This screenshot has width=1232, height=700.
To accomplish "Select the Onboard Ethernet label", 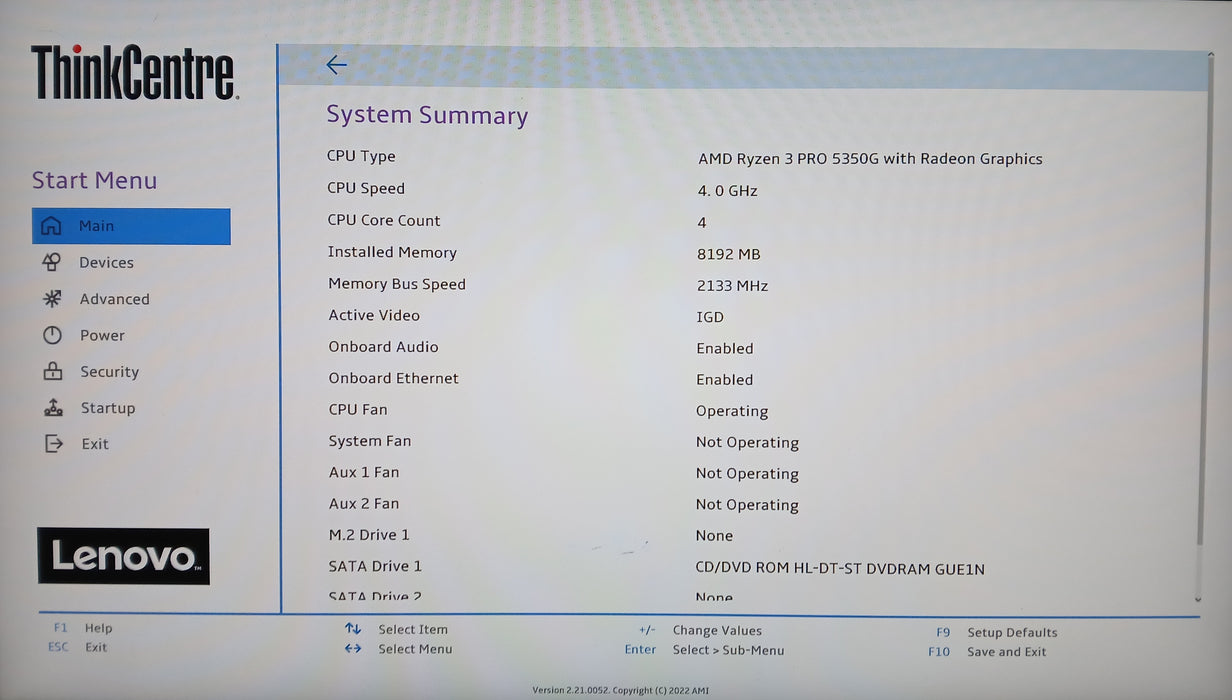I will click(394, 378).
